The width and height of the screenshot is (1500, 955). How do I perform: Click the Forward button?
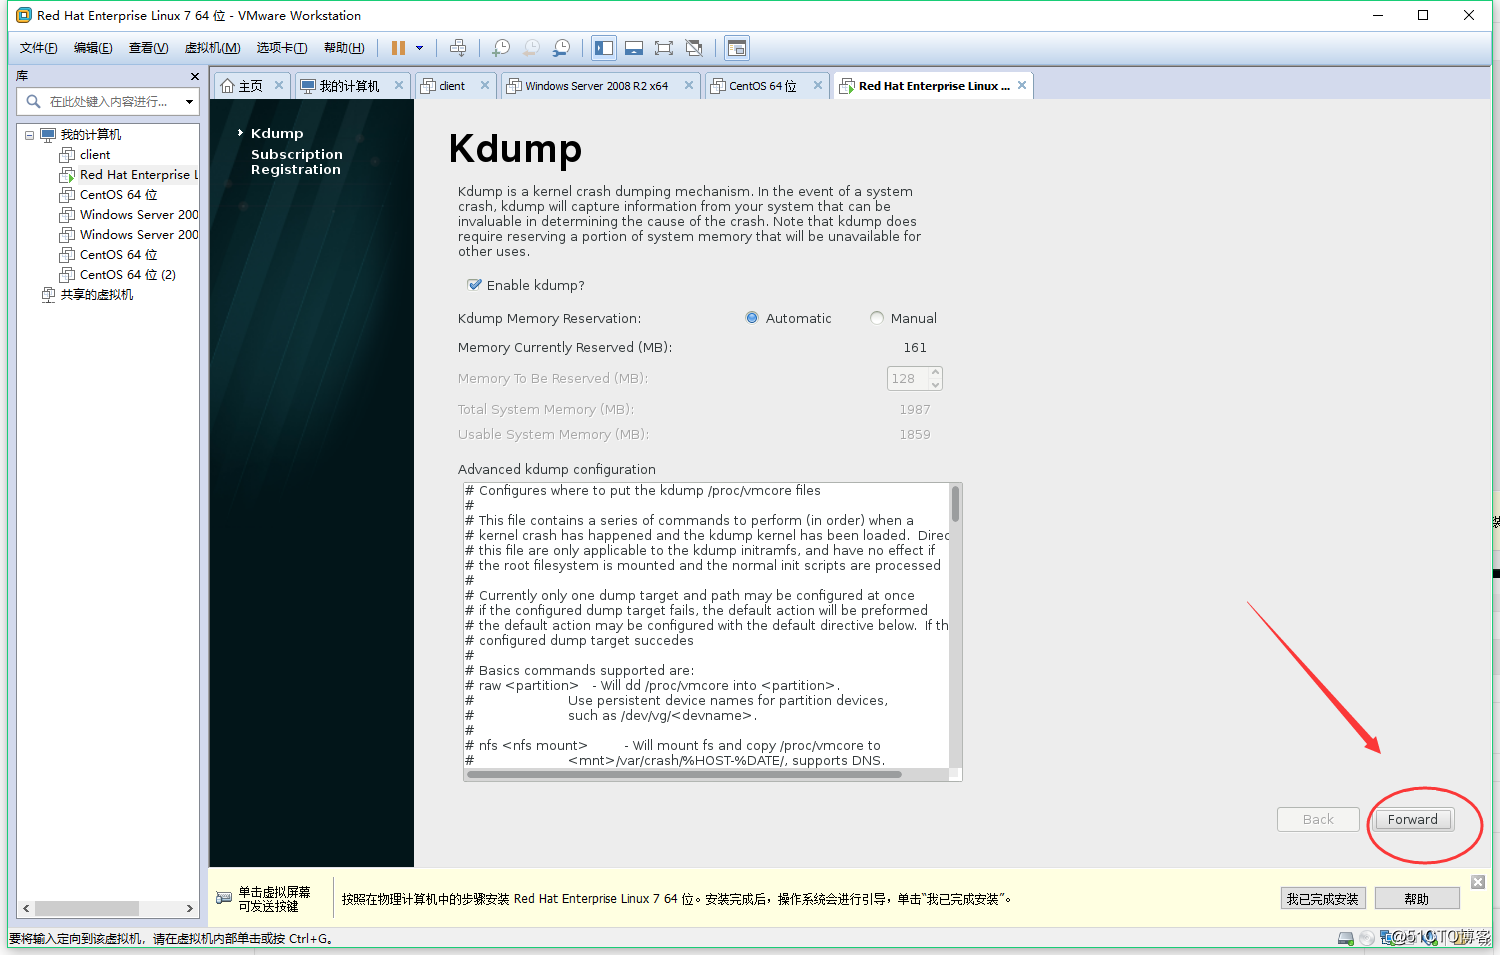(1413, 820)
